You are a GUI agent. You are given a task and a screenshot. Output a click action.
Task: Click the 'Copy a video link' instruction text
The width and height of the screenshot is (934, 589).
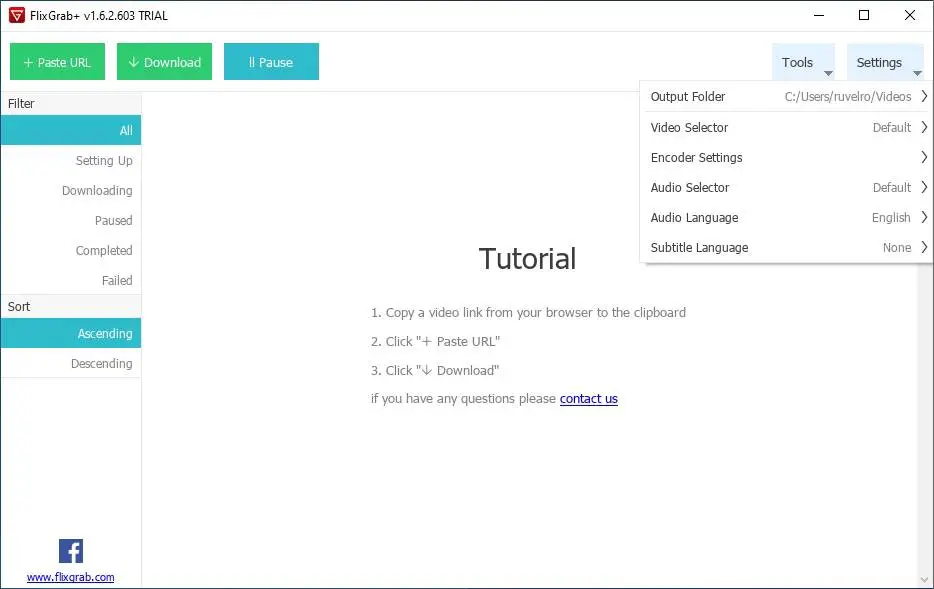(528, 313)
